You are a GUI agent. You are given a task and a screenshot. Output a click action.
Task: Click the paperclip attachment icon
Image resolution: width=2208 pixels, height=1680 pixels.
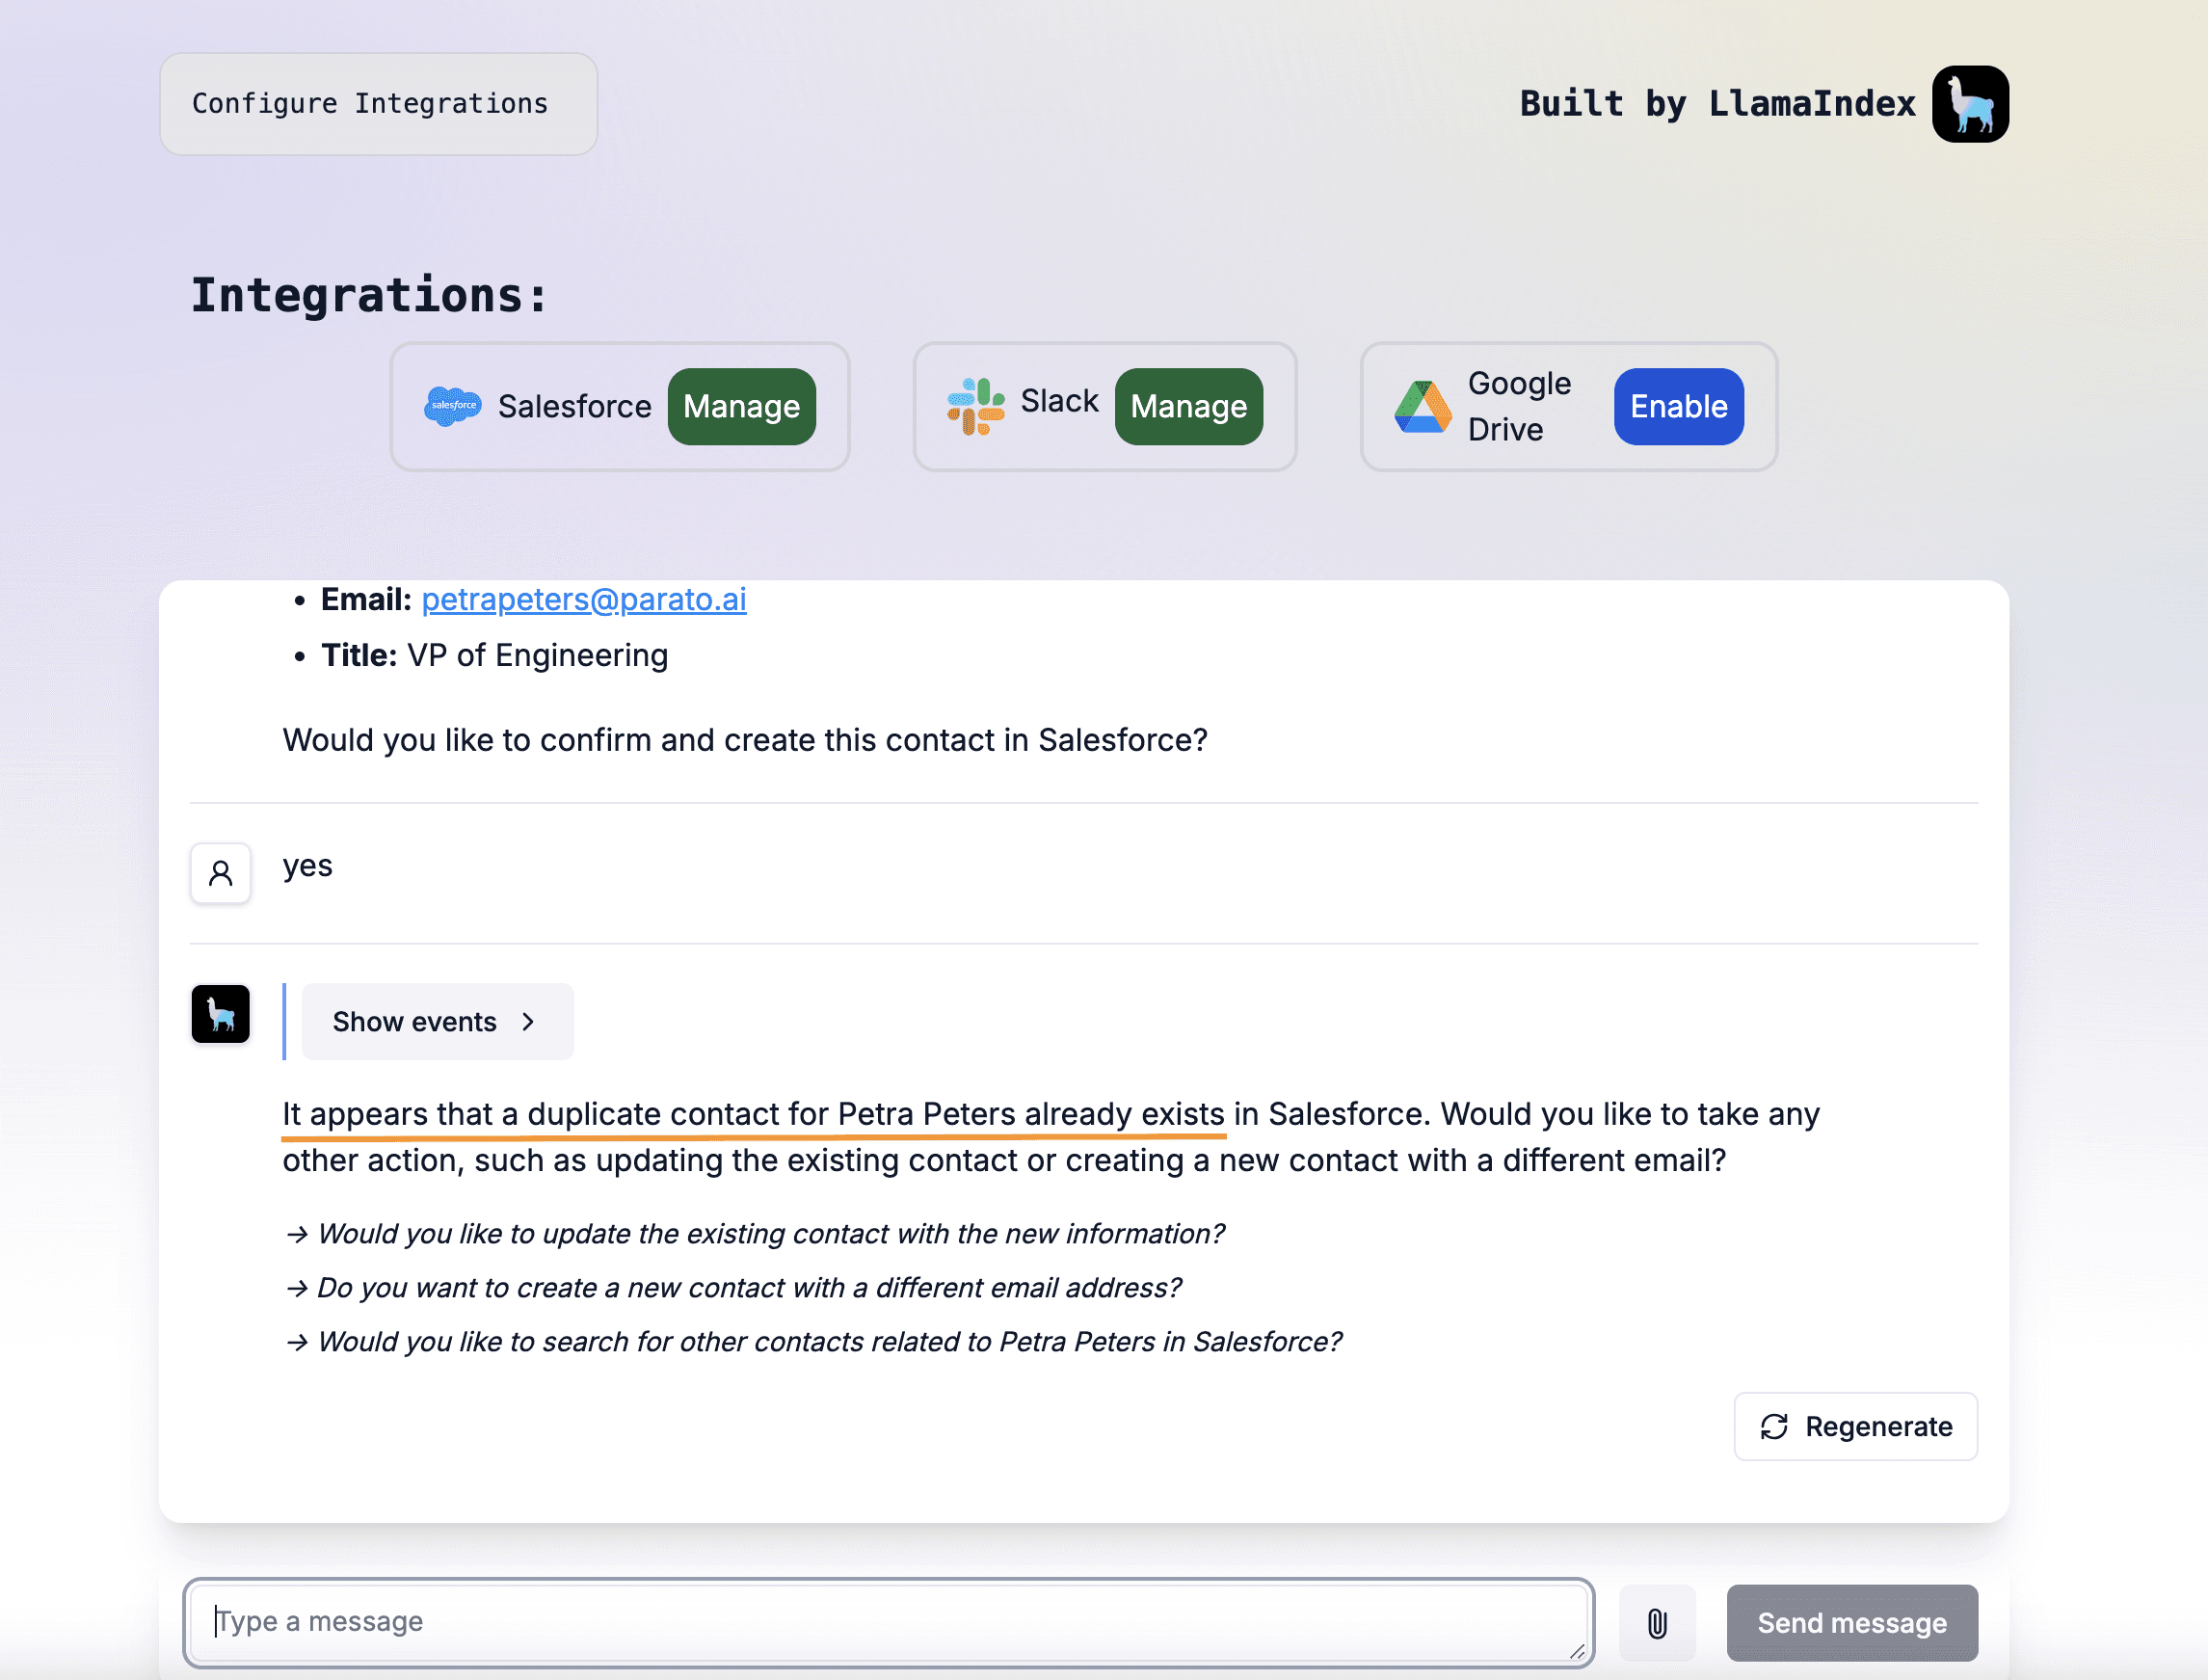click(x=1656, y=1622)
